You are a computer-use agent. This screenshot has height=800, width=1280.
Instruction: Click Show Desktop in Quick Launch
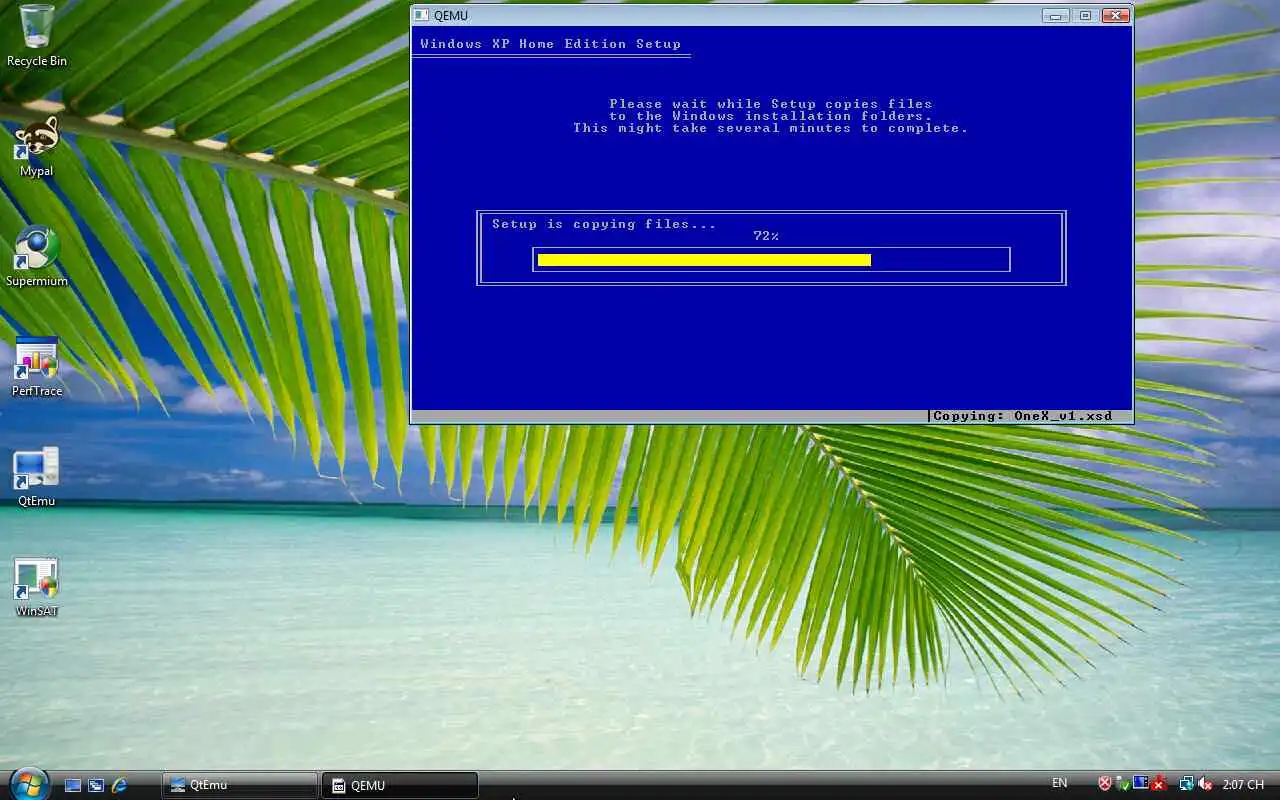coord(73,785)
